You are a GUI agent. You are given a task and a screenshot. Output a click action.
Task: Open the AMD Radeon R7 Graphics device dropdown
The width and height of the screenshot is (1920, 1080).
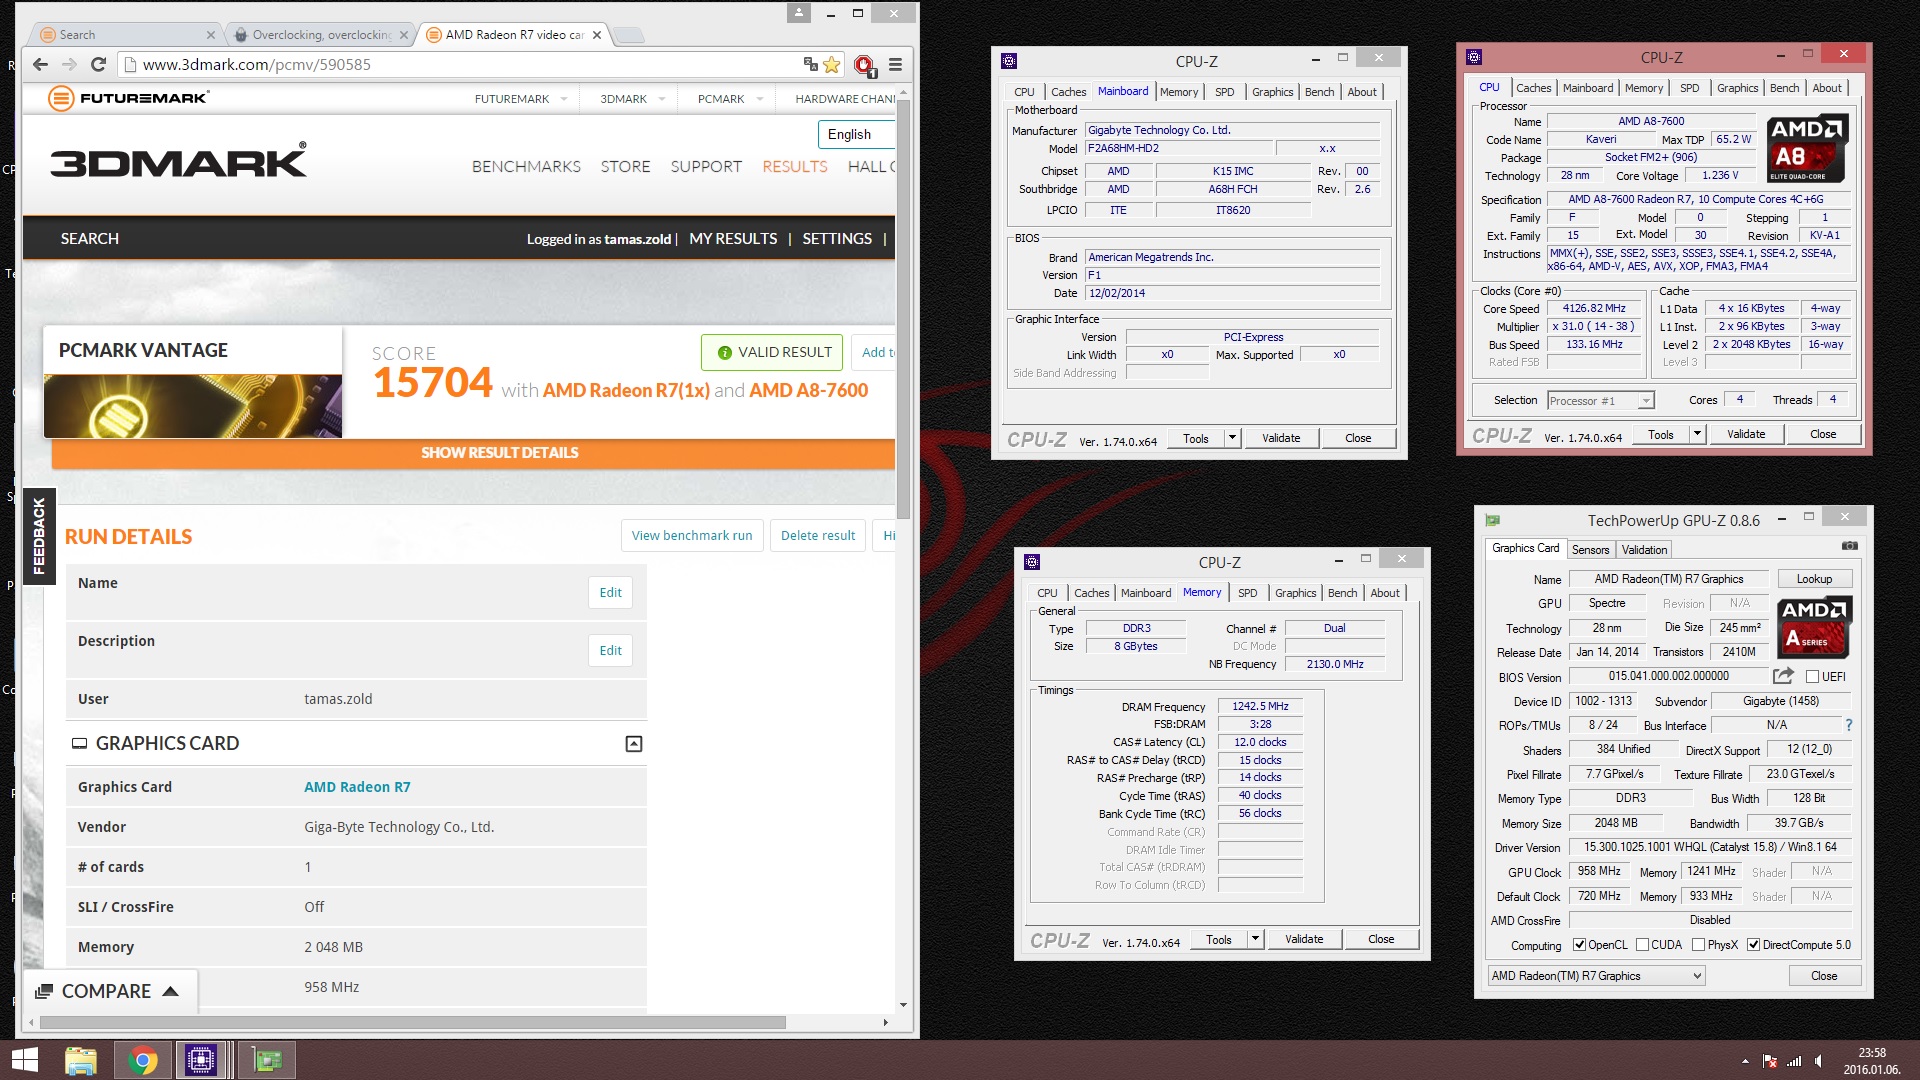pos(1596,976)
